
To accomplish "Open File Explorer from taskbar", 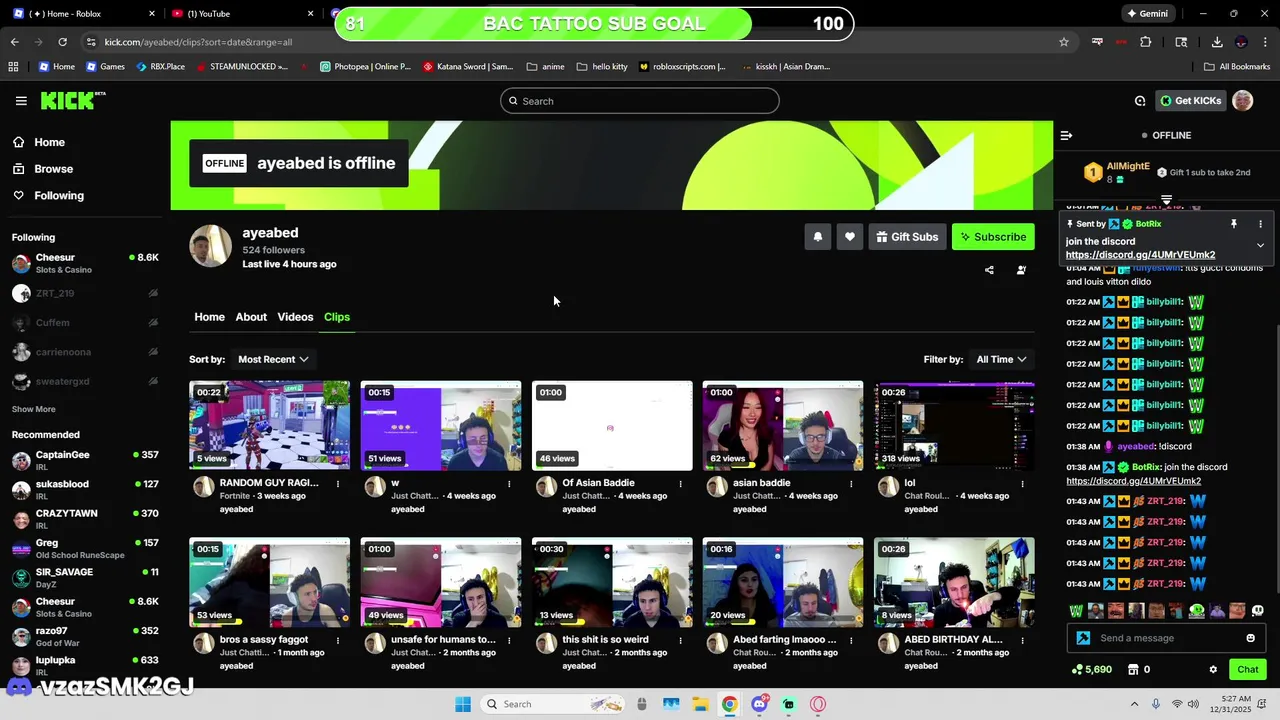I will pos(700,704).
